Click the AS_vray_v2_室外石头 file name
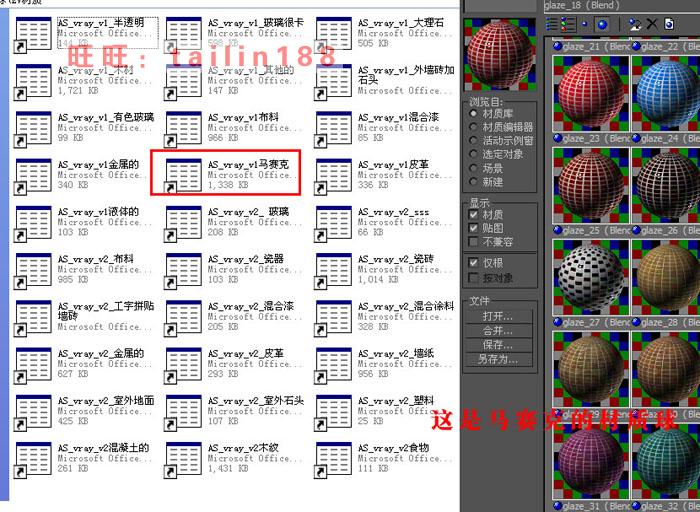Viewport: 700px width, 512px height. coord(256,400)
